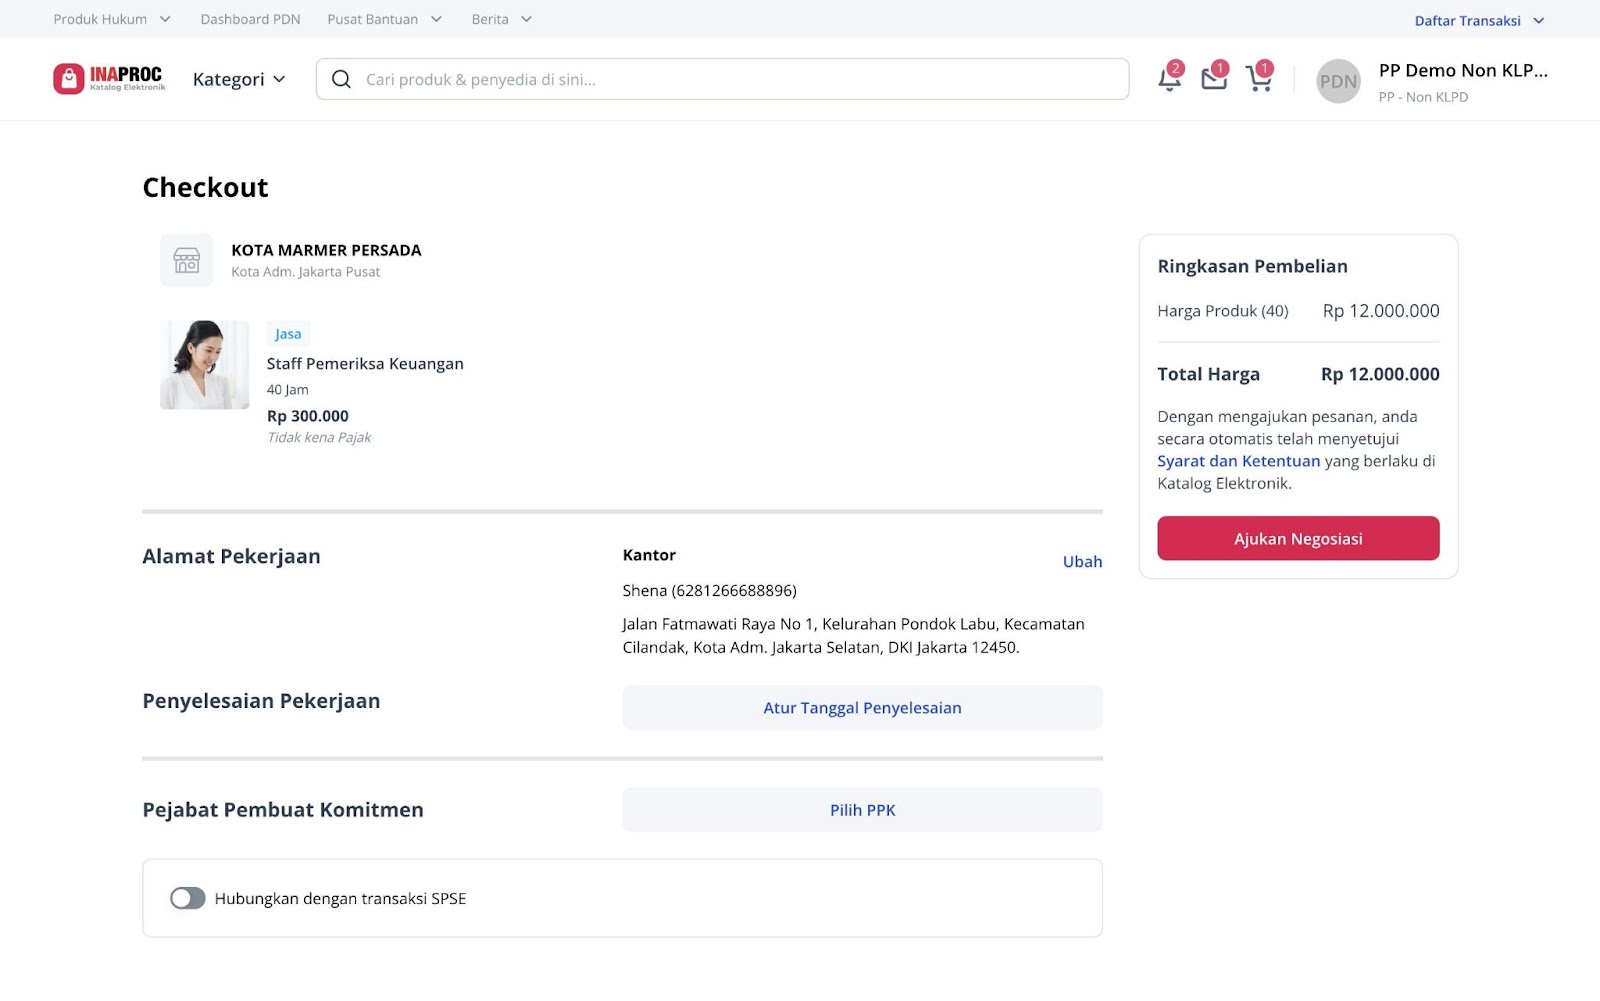Image resolution: width=1600 pixels, height=1001 pixels.
Task: Click the INAPROC logo
Action: coord(109,78)
